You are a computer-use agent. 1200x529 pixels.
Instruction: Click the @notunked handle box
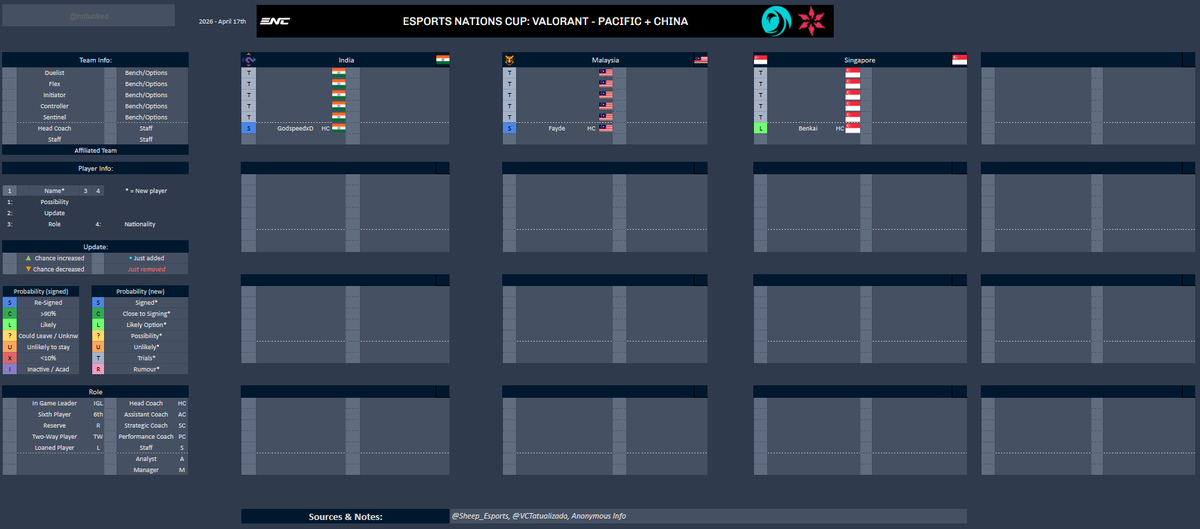[x=88, y=15]
